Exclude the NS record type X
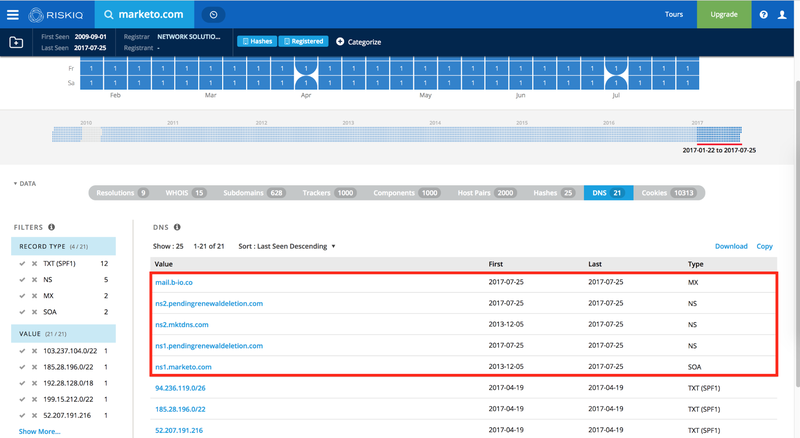The image size is (800, 438). point(34,280)
